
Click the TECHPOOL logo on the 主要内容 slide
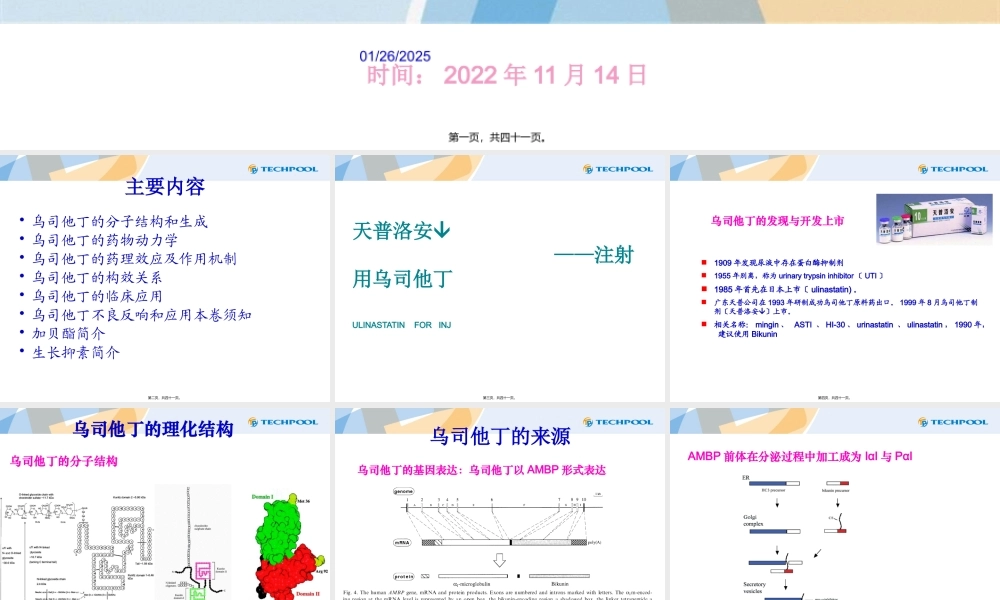click(x=285, y=169)
